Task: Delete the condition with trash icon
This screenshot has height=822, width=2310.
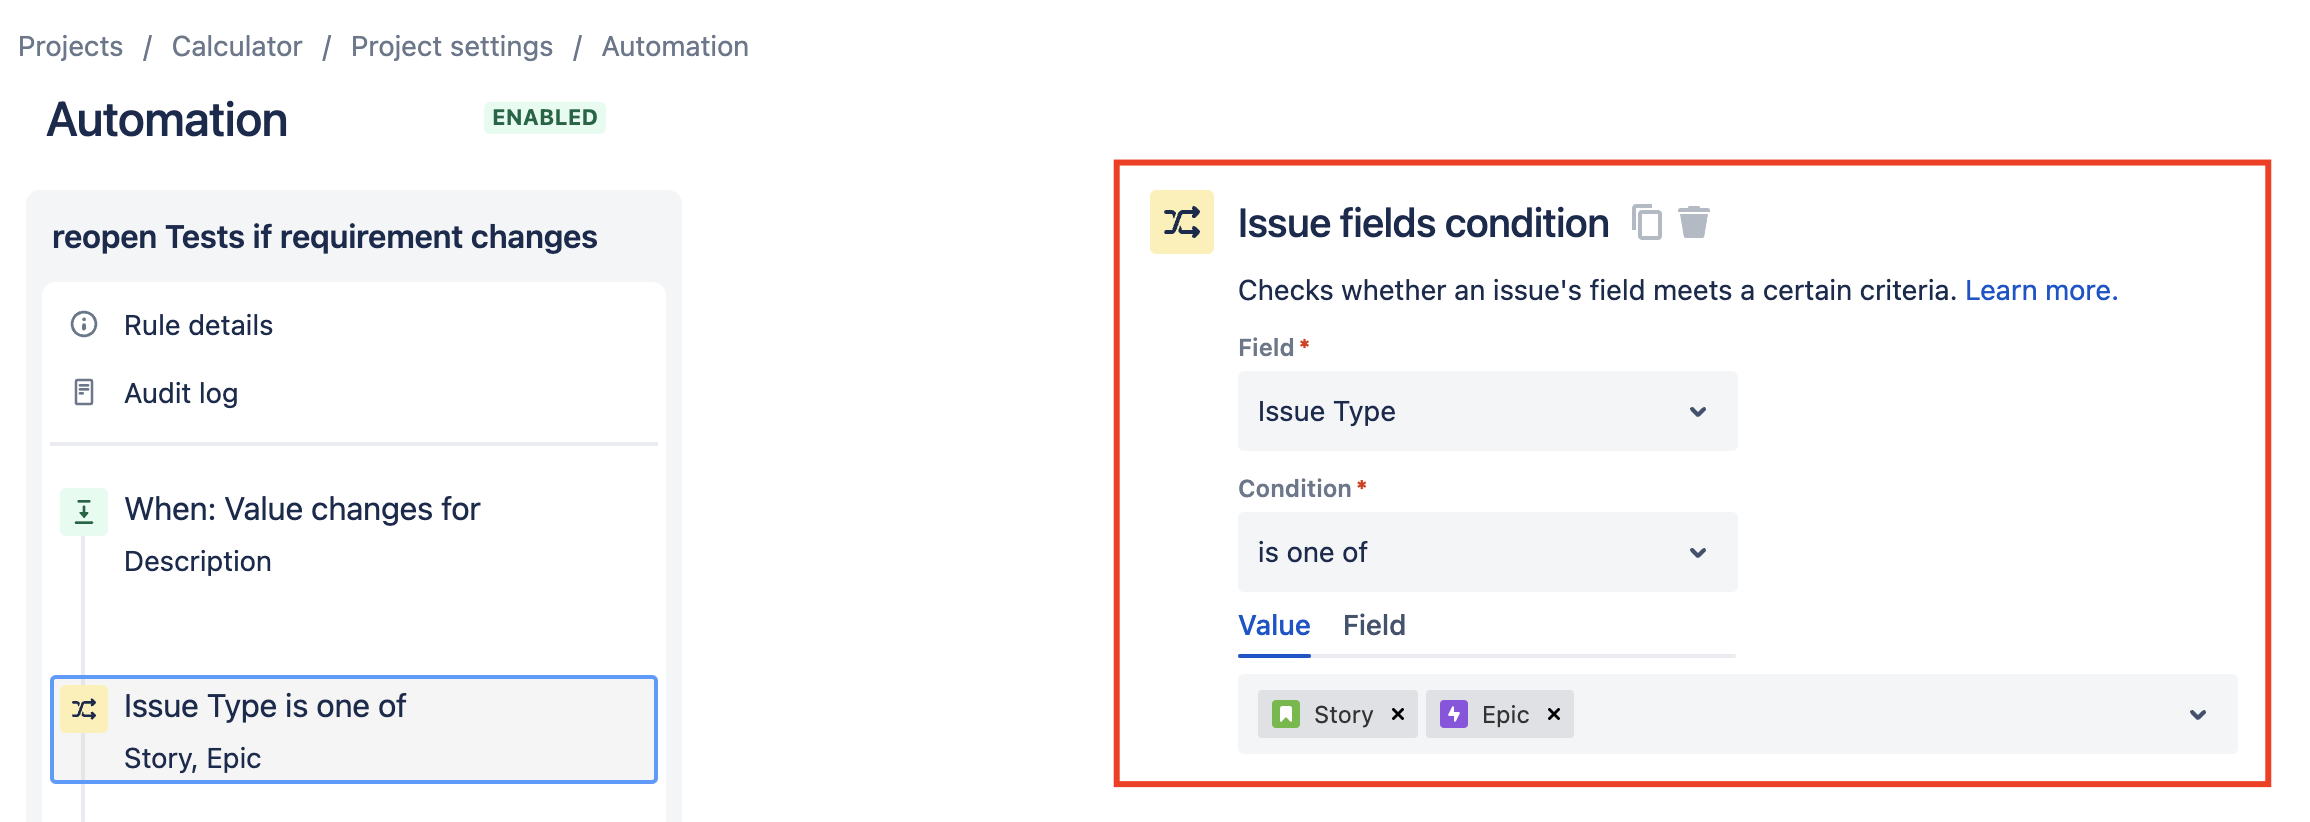Action: click(1693, 222)
